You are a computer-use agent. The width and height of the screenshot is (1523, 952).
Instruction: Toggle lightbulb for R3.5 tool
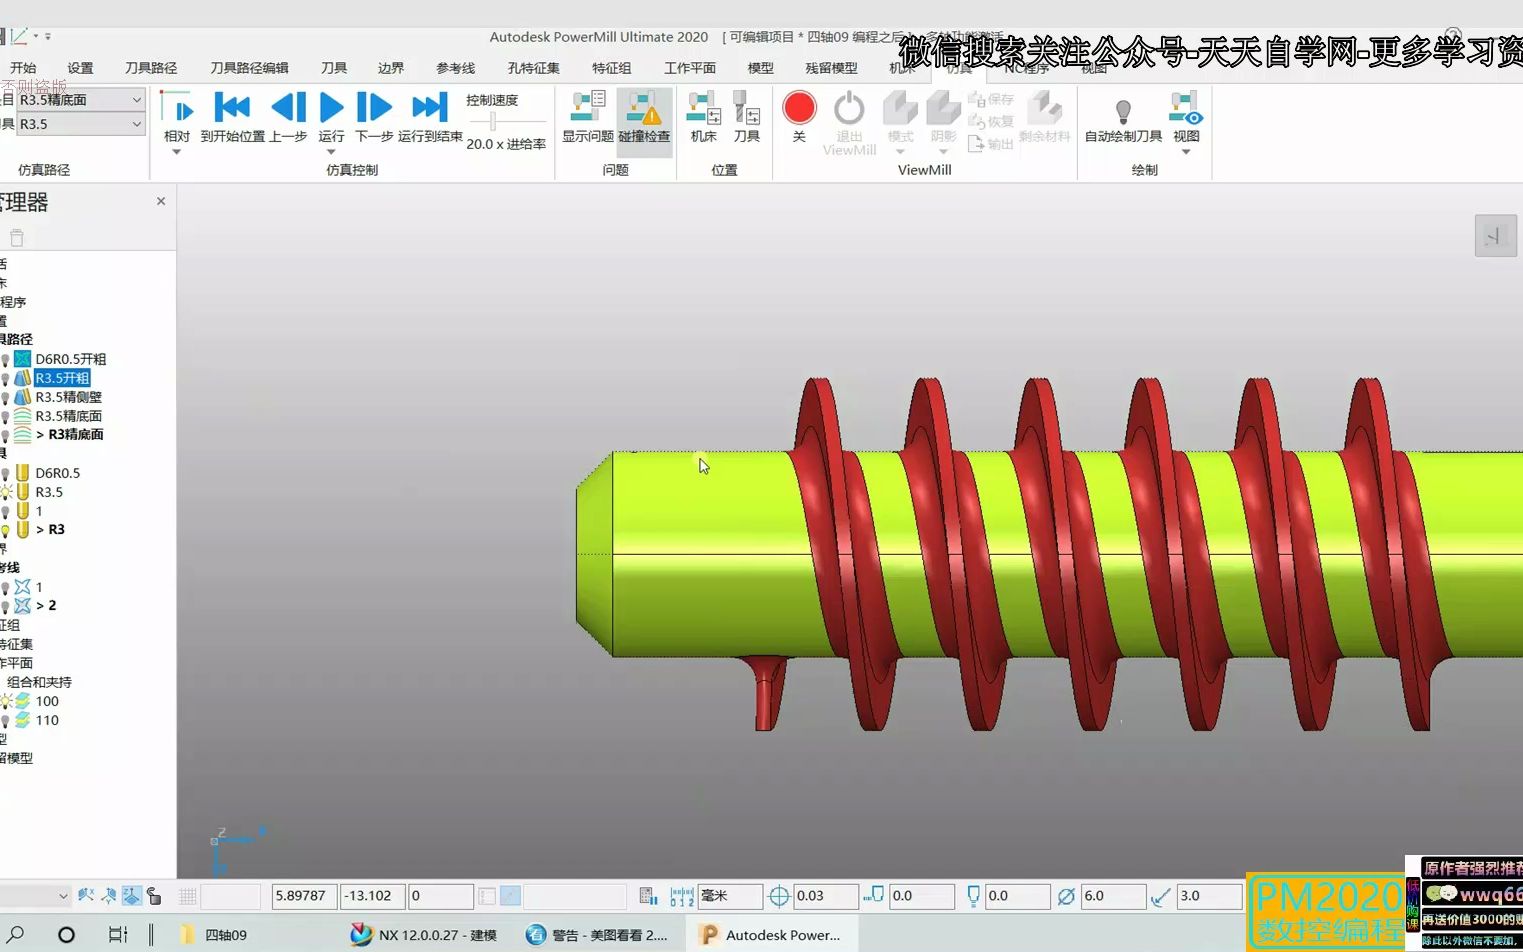coord(5,493)
